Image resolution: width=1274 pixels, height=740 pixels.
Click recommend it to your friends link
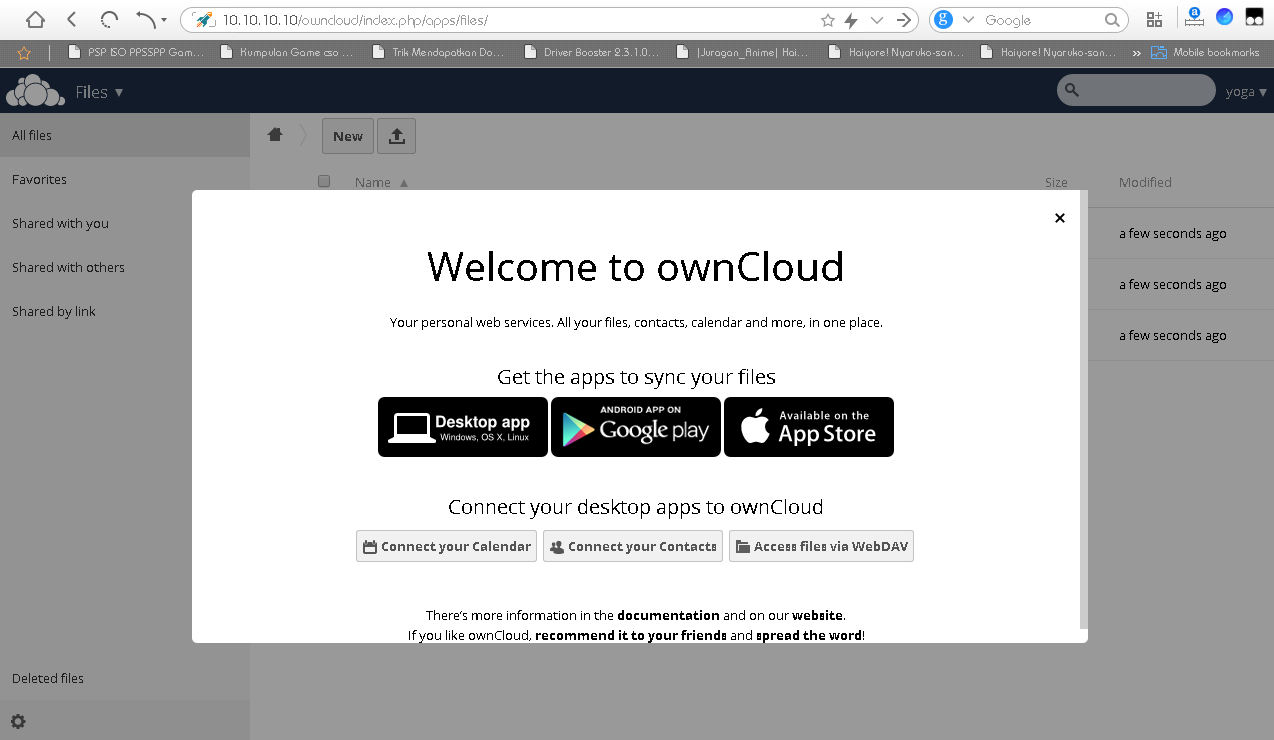click(x=631, y=635)
